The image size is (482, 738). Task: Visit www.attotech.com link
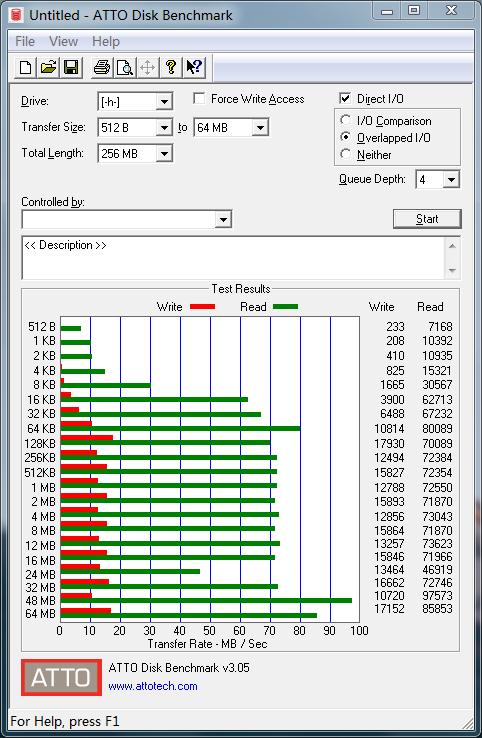153,686
